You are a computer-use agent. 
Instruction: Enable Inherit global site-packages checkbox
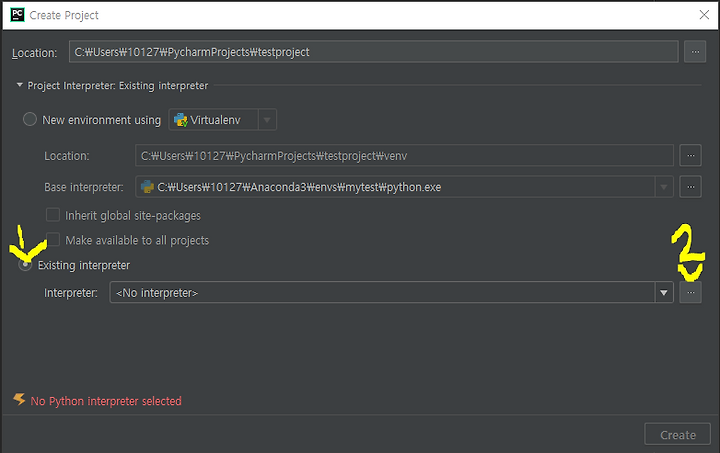coord(53,215)
